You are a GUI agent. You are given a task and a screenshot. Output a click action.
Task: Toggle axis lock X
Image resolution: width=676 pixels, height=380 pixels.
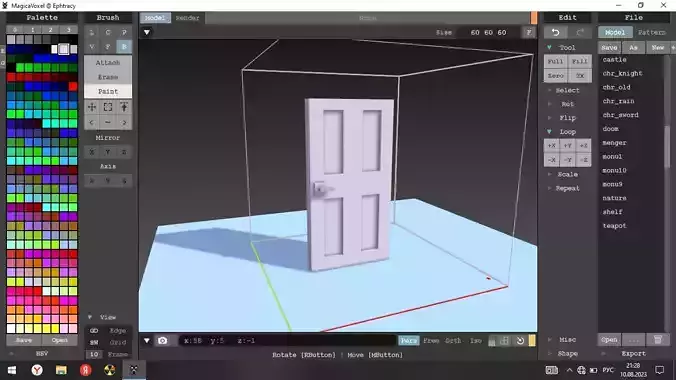91,181
